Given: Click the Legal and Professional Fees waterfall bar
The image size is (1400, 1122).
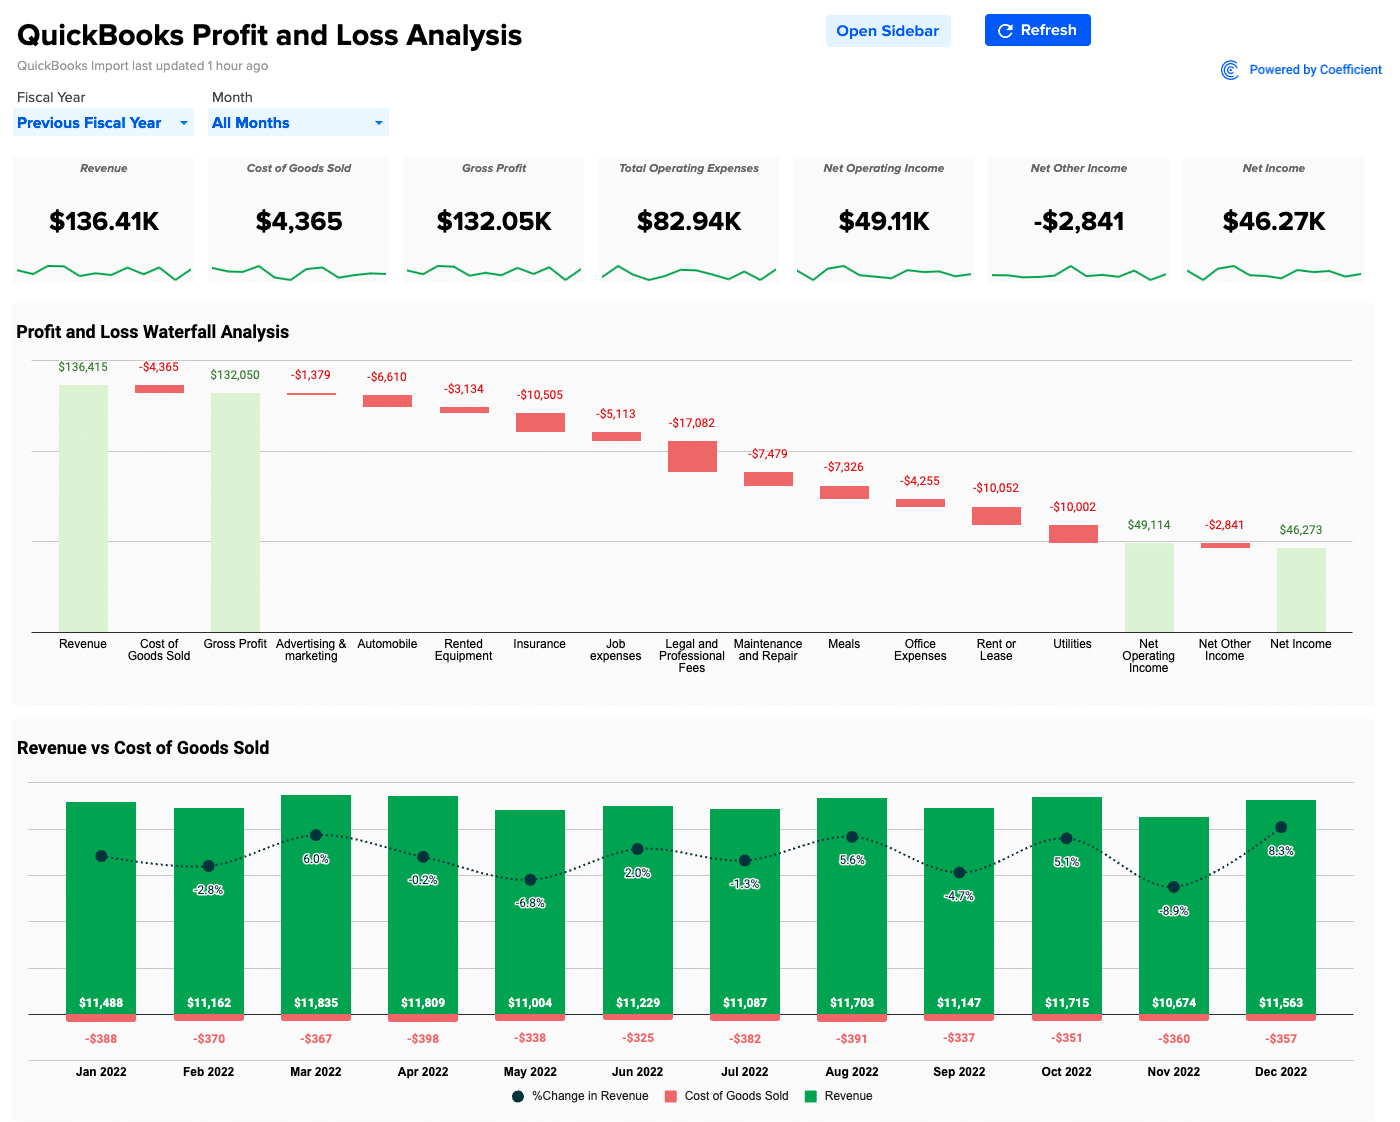Looking at the screenshot, I should (x=692, y=456).
